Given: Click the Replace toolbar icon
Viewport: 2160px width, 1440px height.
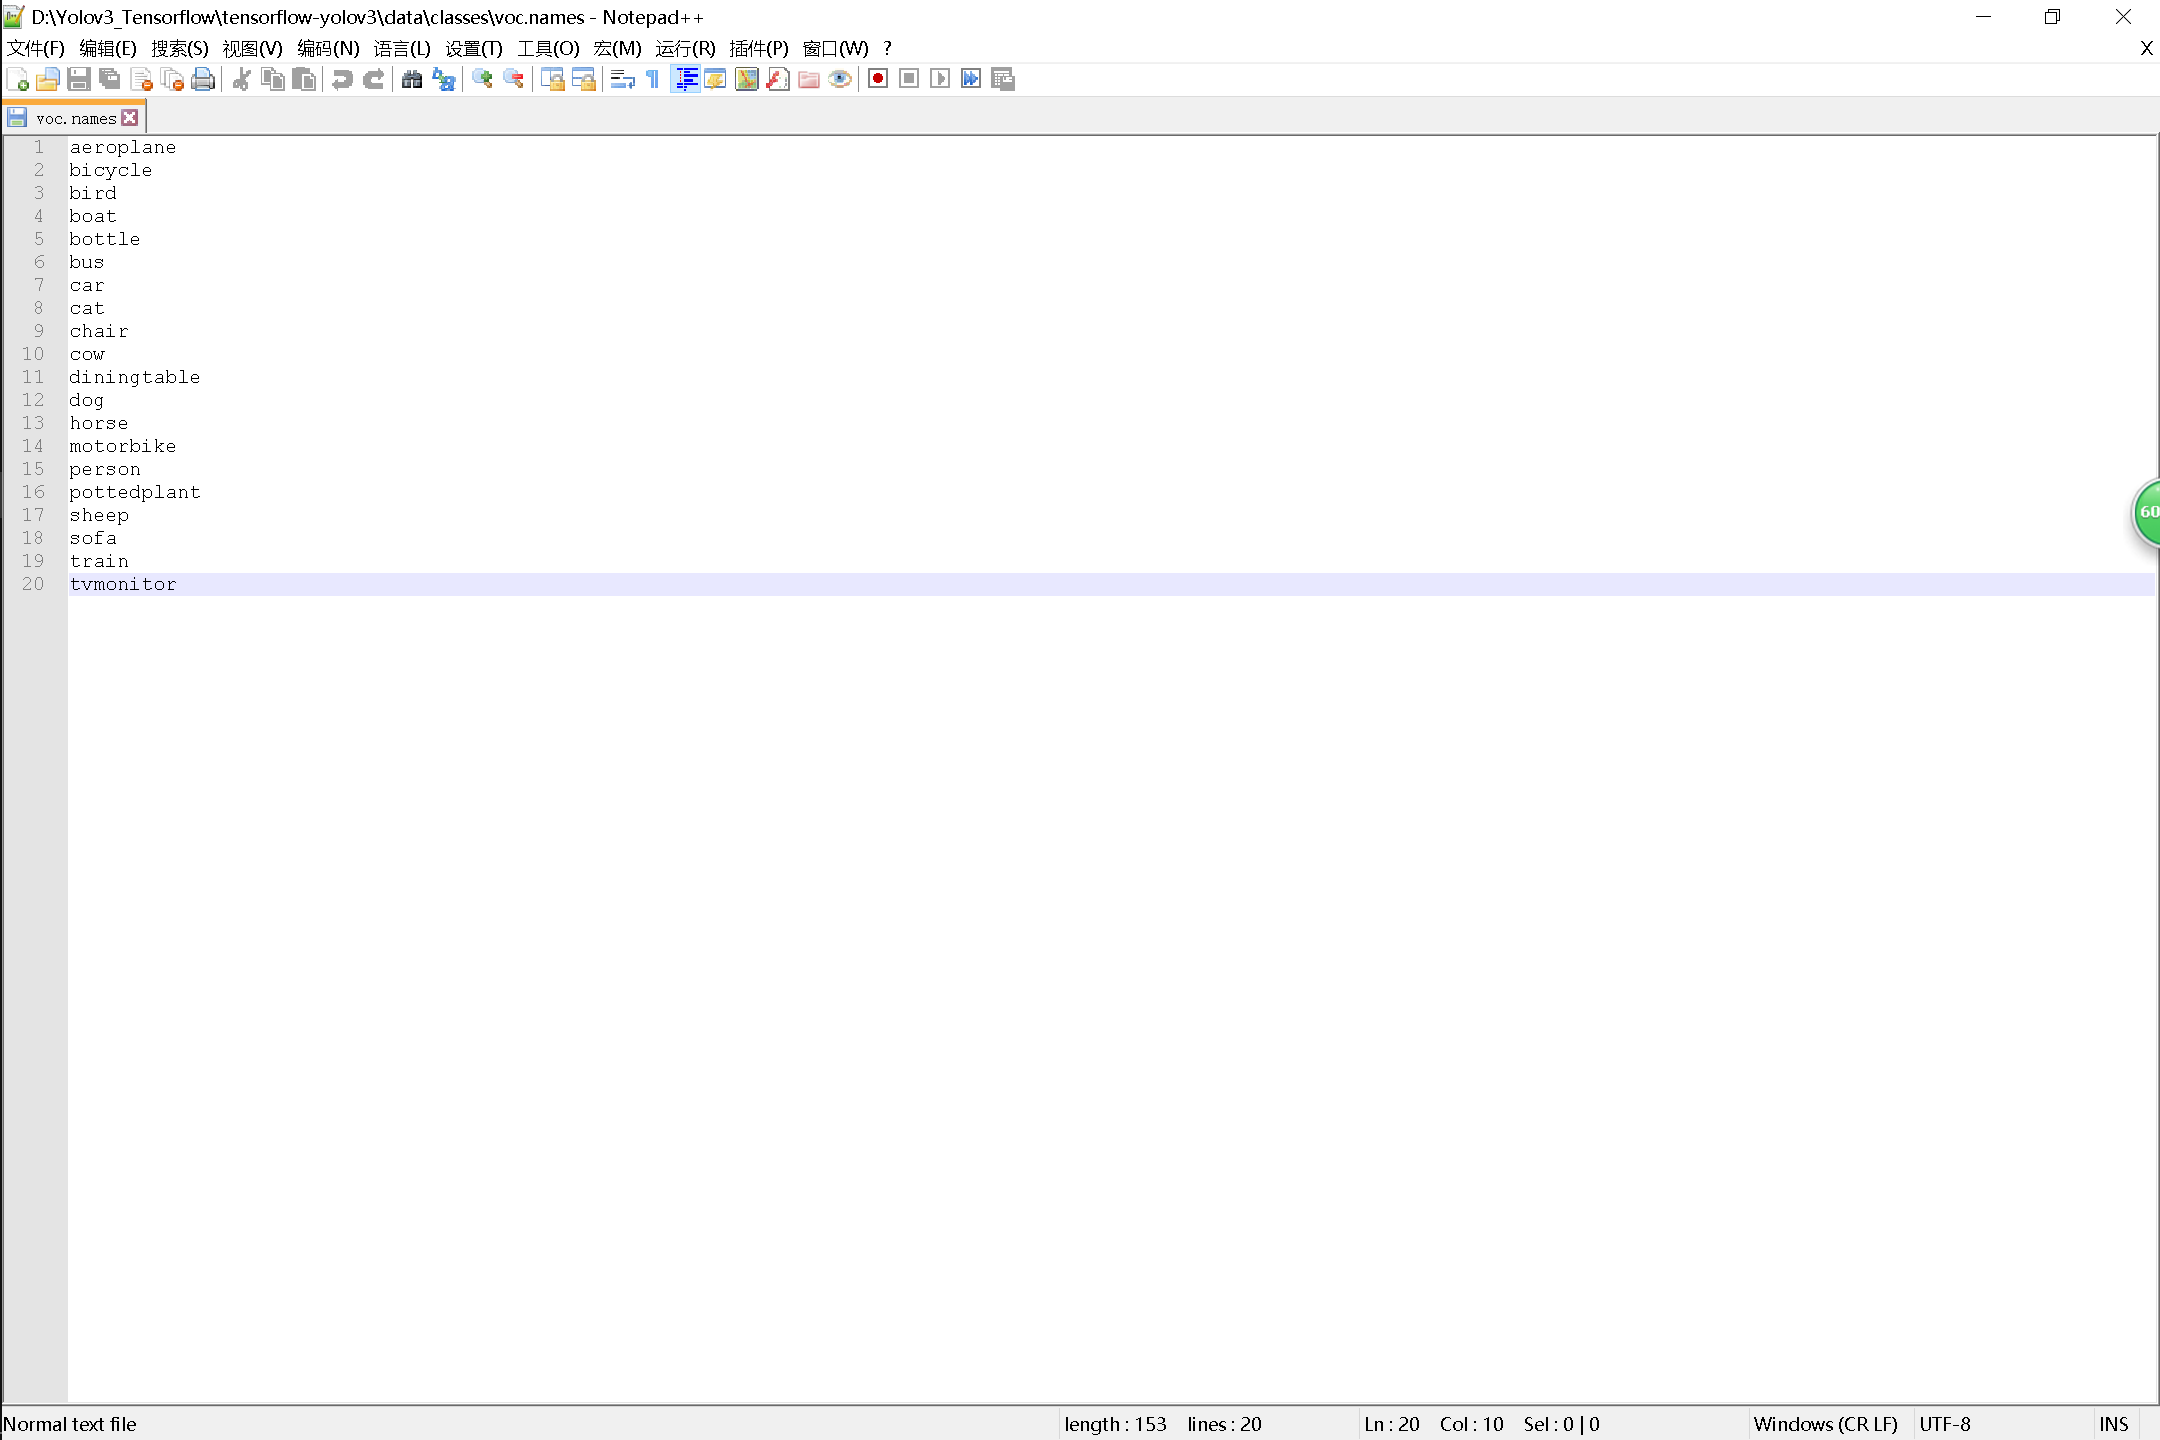Looking at the screenshot, I should 443,79.
